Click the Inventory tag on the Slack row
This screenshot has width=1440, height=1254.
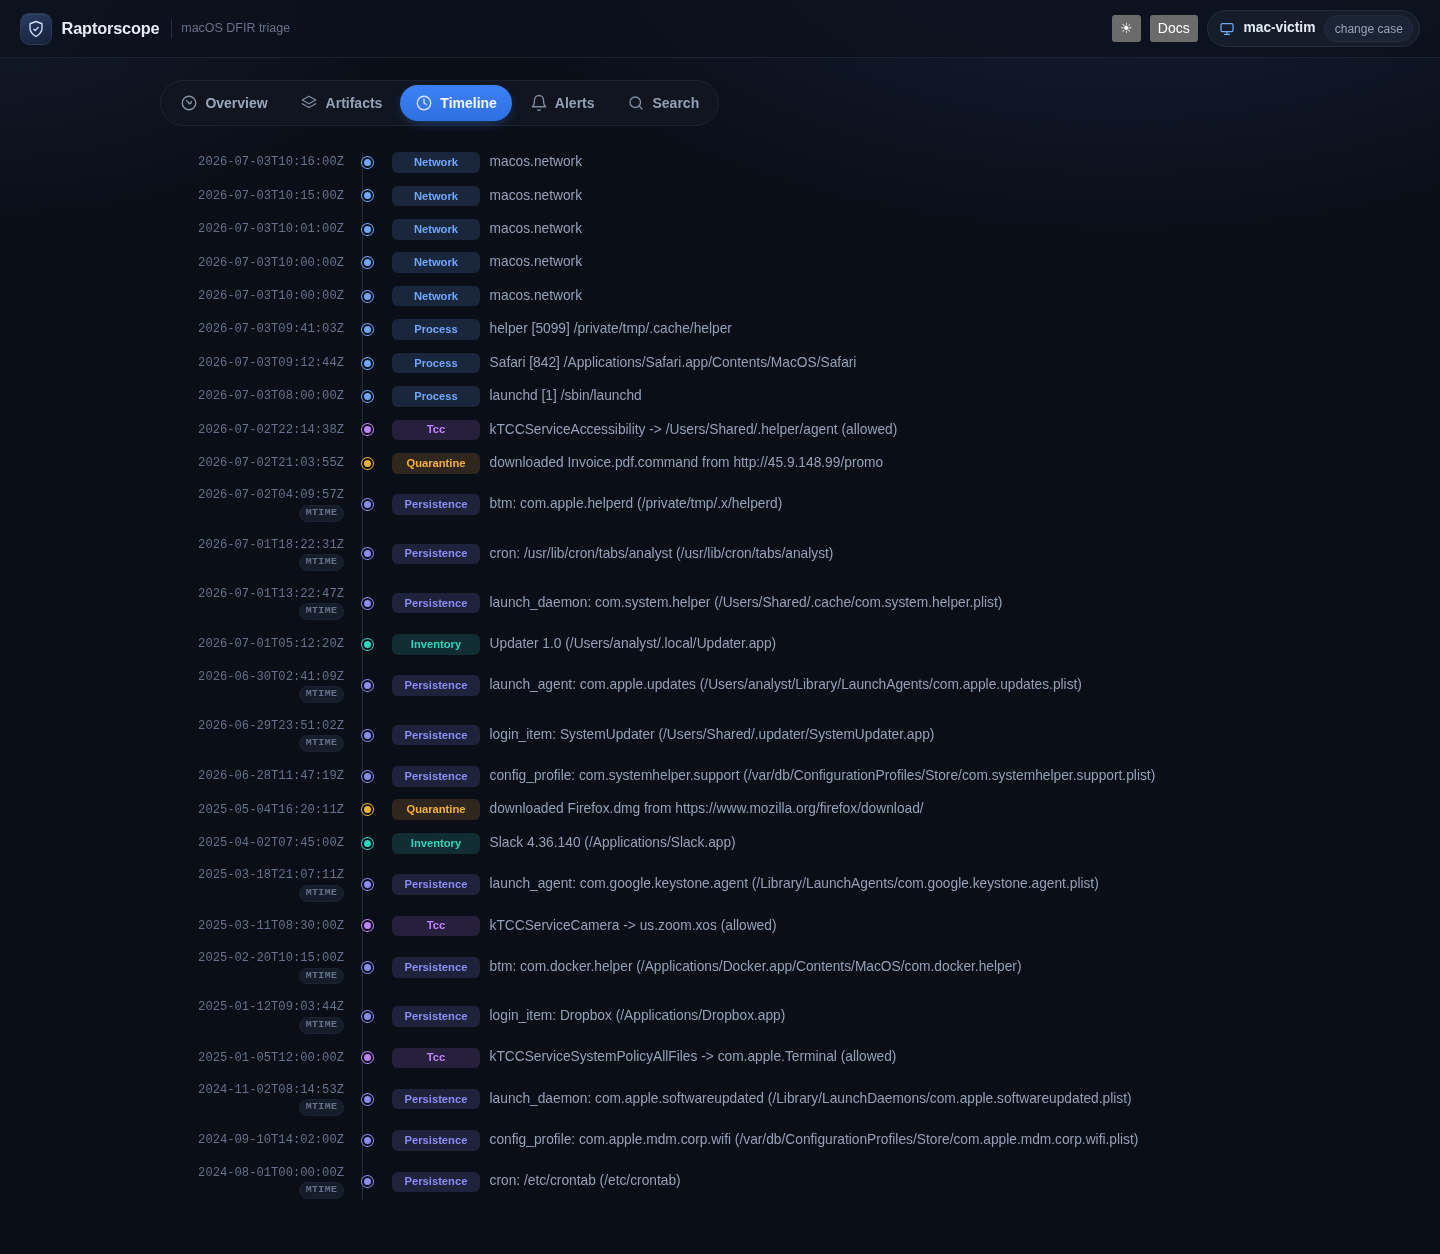click(436, 843)
